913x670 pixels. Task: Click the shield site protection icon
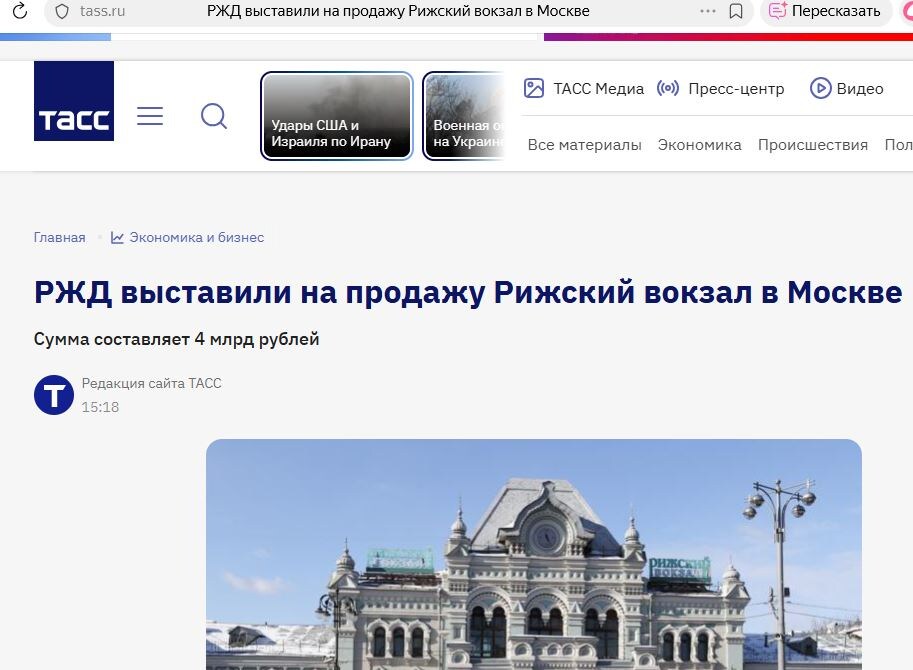(62, 11)
